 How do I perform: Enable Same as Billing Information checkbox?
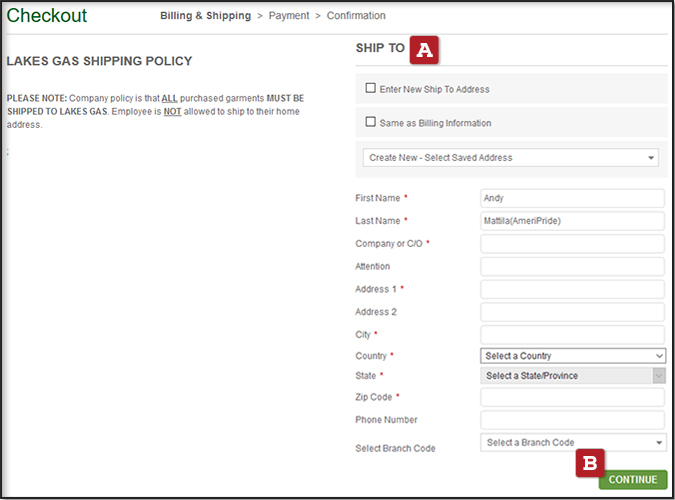(370, 123)
